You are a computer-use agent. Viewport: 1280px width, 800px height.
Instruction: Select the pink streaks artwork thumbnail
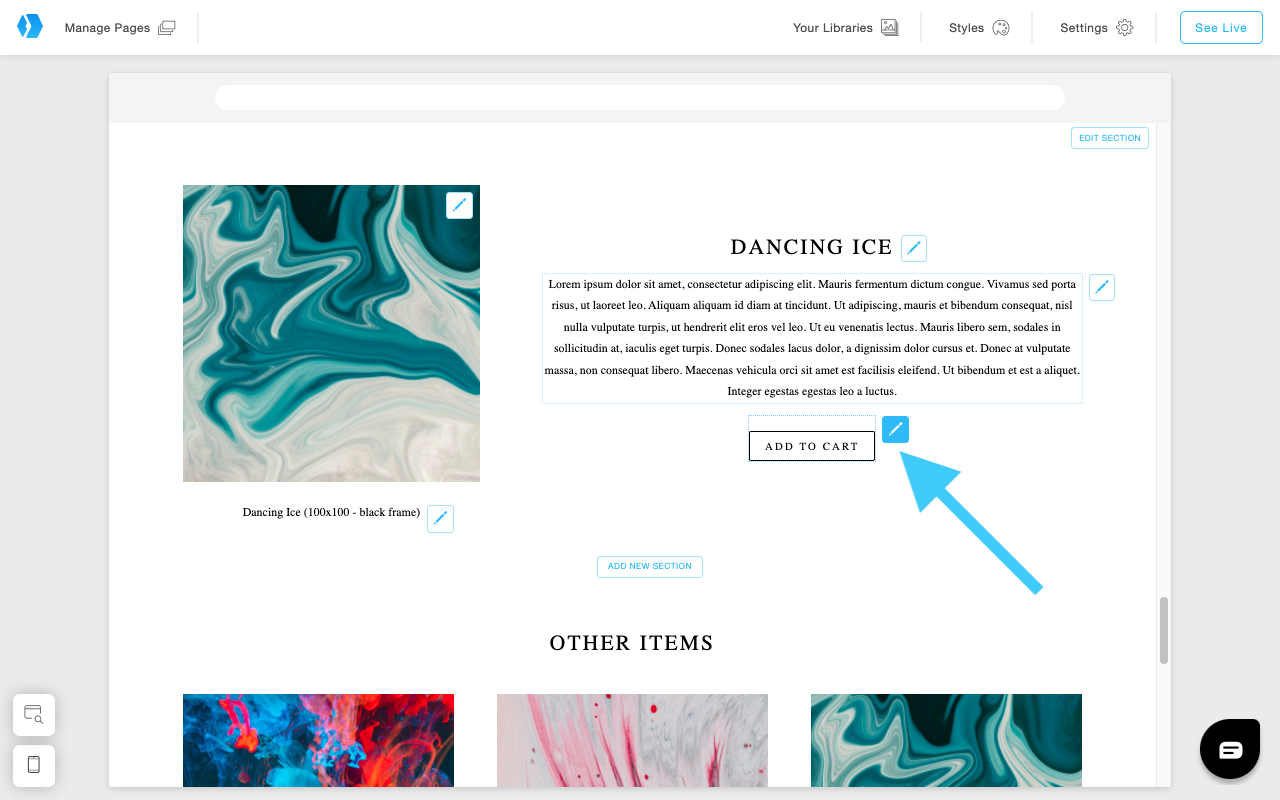[632, 740]
